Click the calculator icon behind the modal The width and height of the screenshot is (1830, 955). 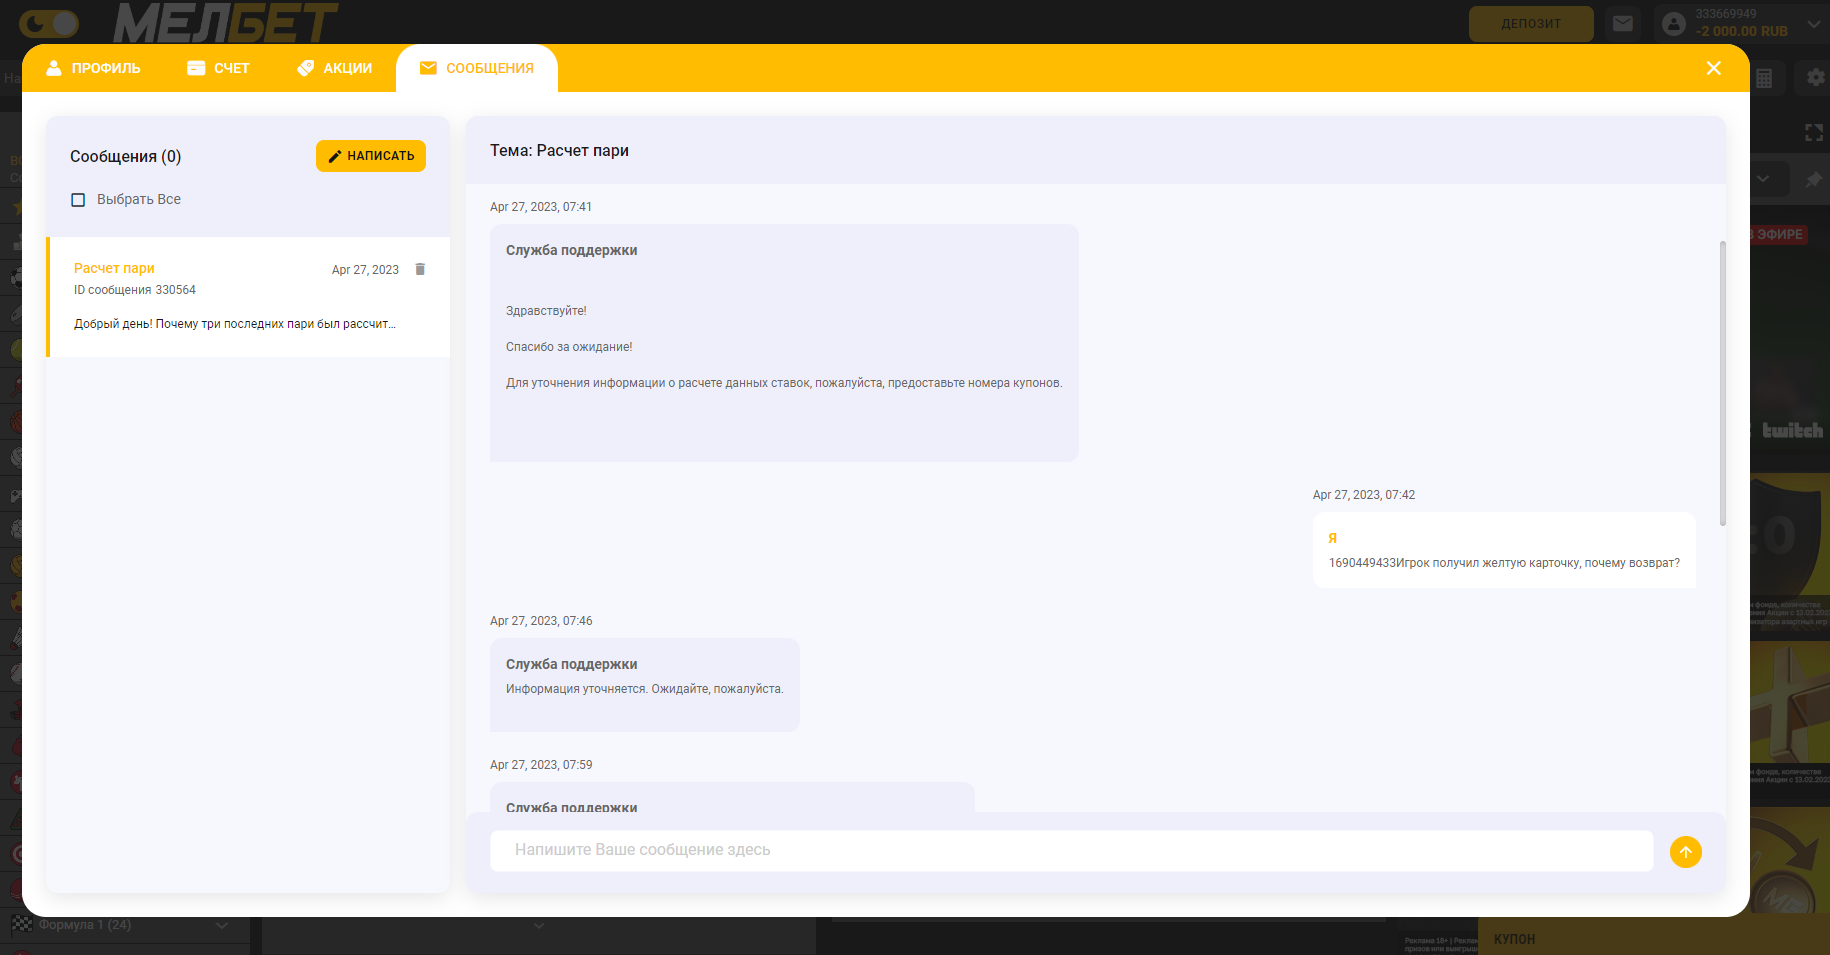click(1764, 78)
